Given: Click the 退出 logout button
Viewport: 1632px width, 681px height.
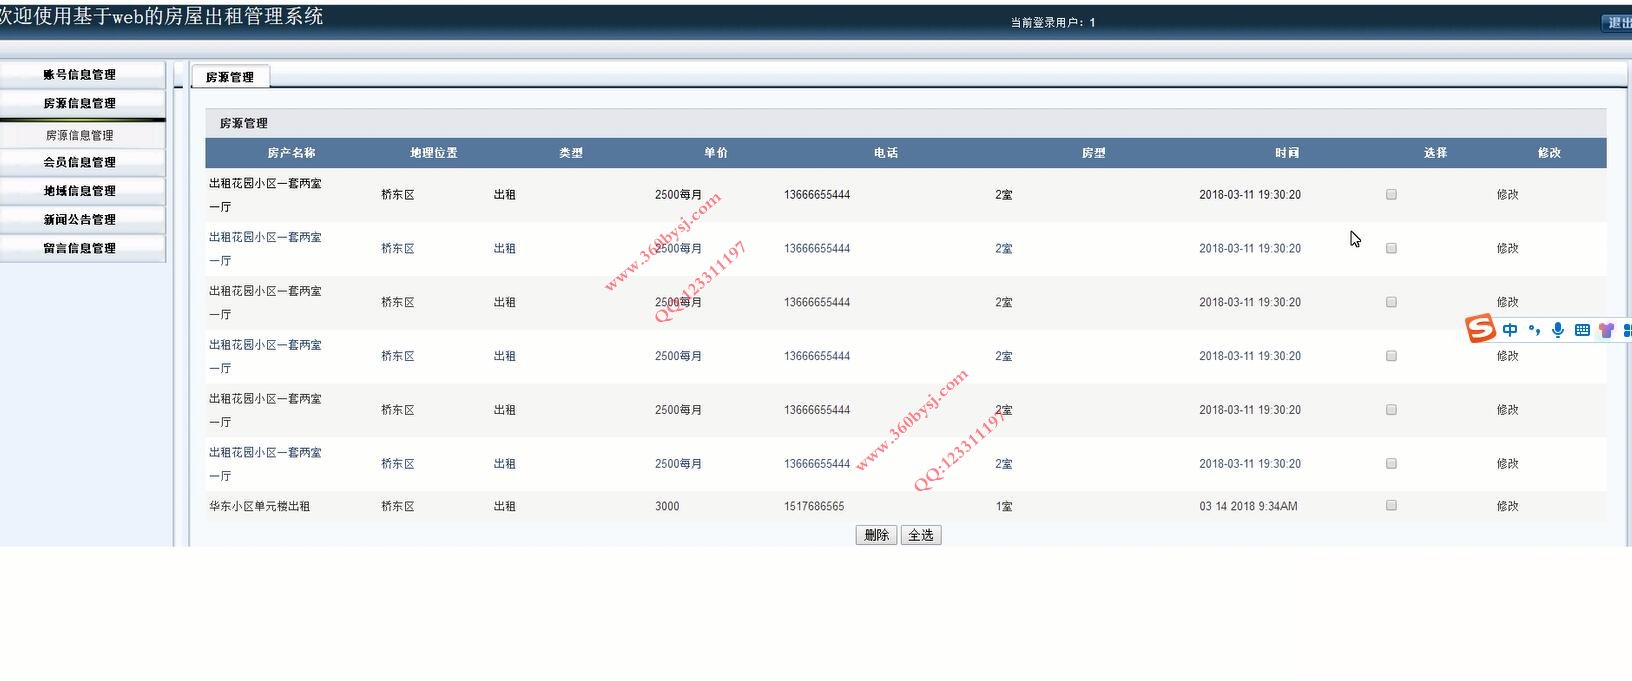Looking at the screenshot, I should (1618, 23).
